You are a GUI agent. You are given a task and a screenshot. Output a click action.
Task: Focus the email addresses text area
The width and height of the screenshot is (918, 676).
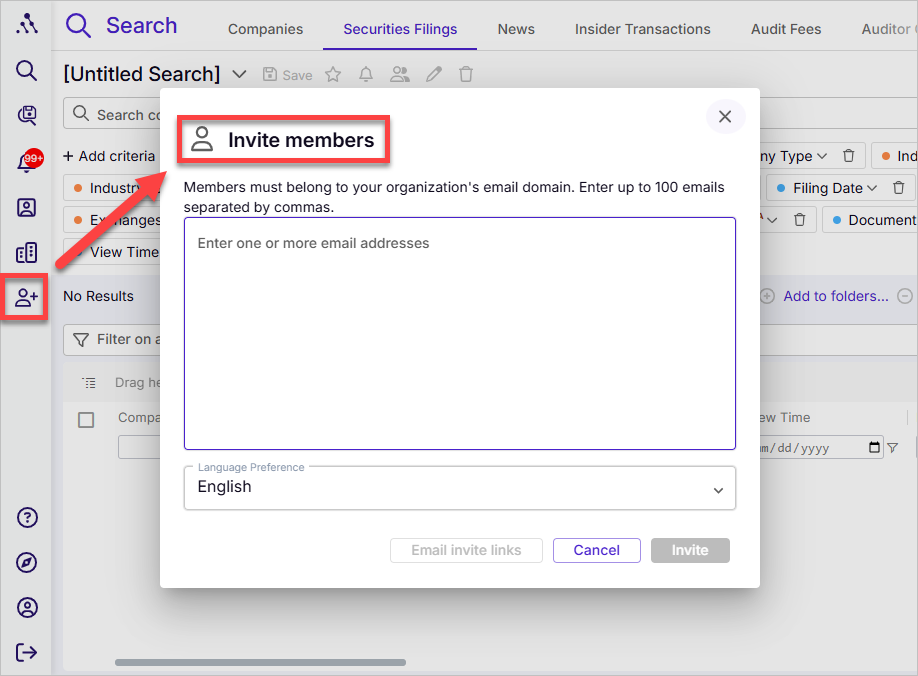click(460, 334)
